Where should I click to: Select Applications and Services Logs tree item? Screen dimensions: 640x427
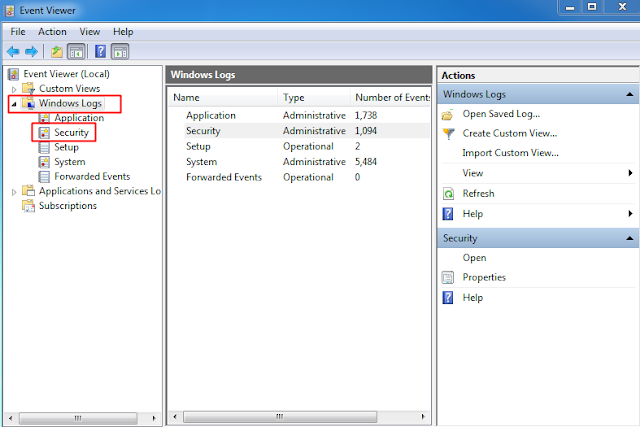coord(100,191)
